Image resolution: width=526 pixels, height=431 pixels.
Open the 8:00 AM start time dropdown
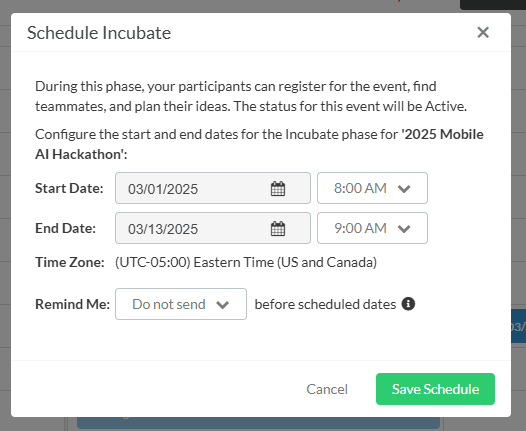[372, 188]
